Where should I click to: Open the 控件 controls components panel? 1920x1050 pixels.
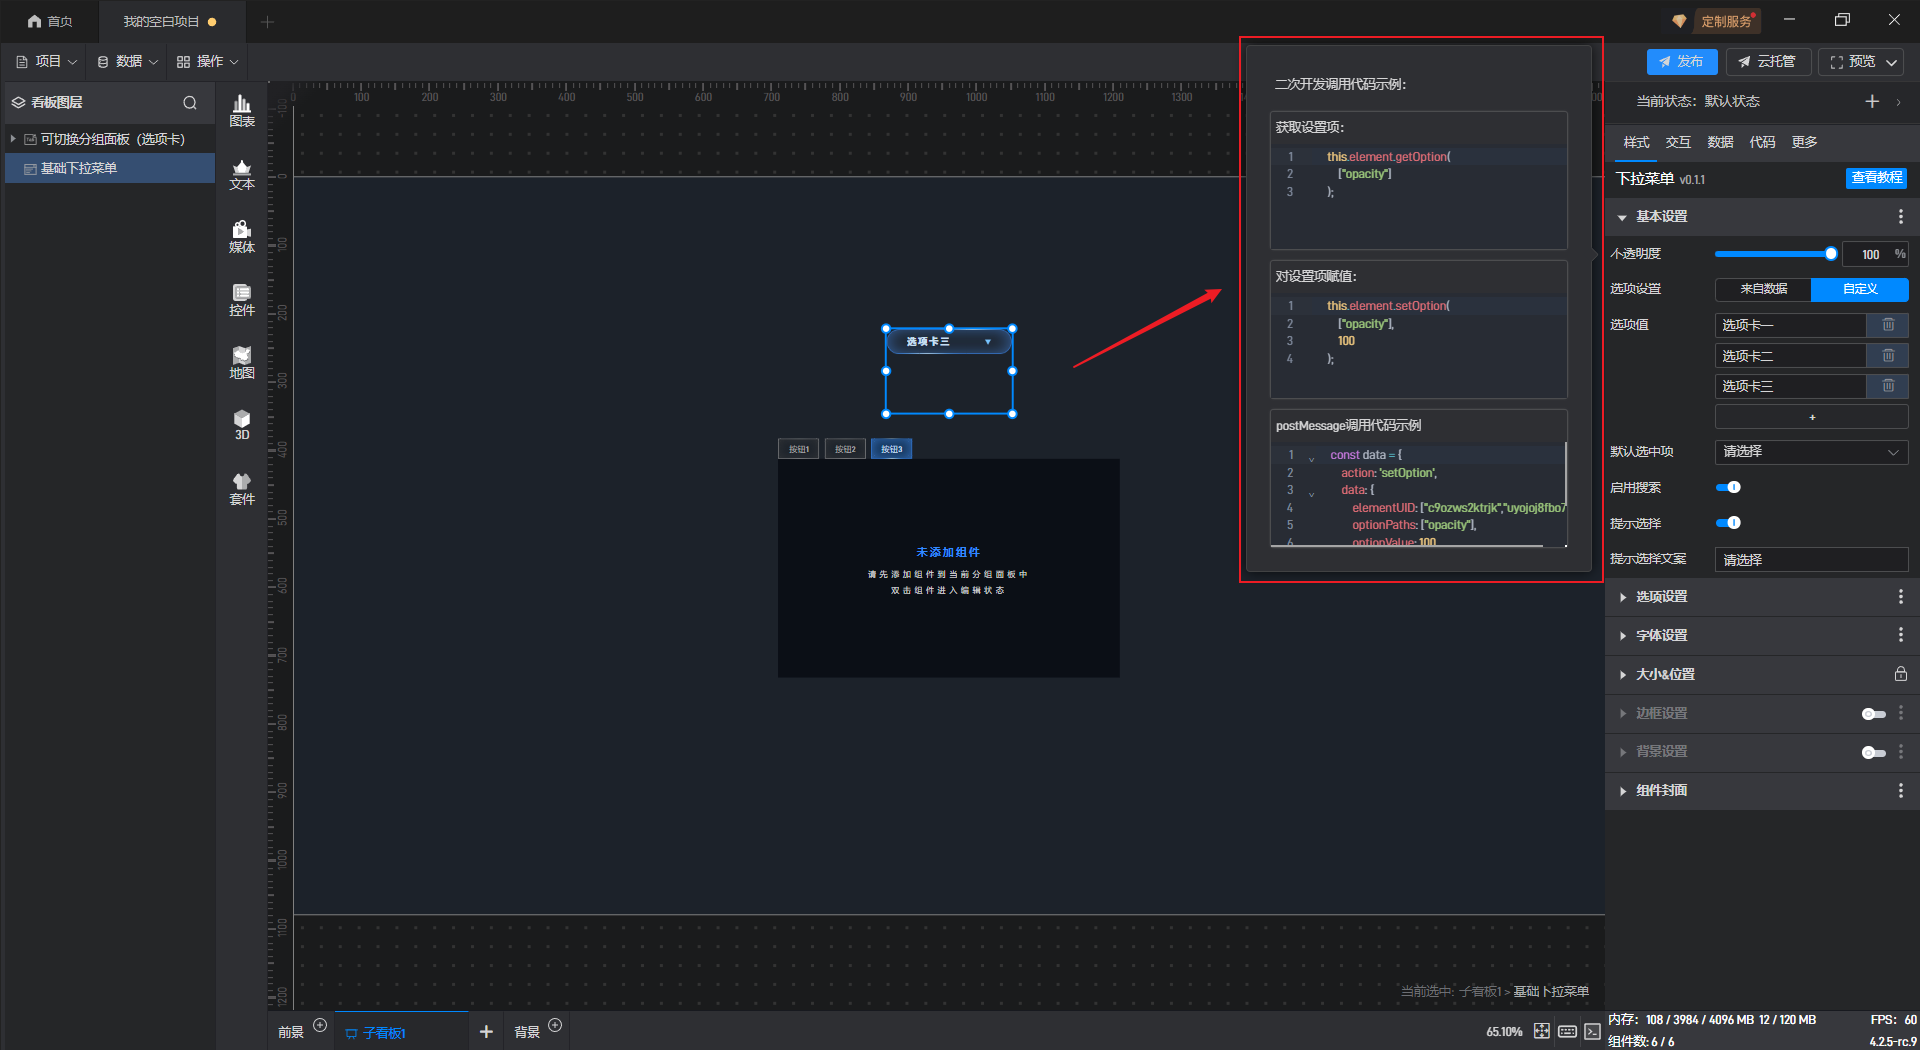(x=242, y=300)
